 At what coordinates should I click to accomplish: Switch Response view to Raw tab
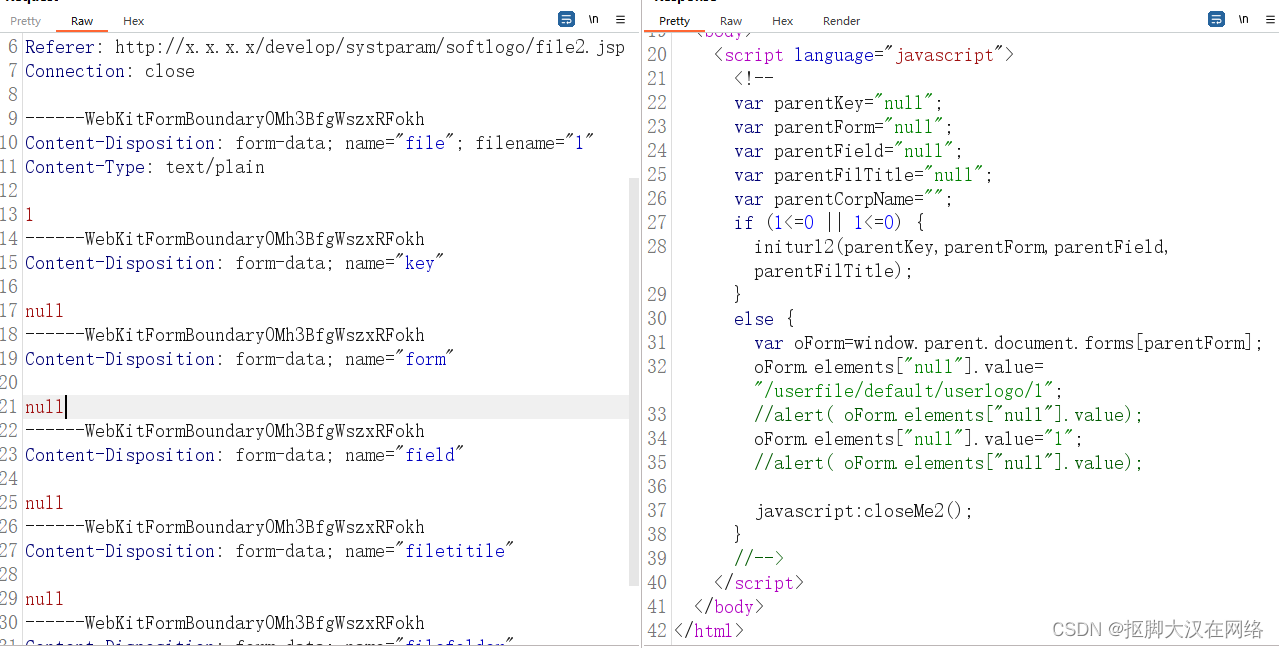[x=731, y=21]
